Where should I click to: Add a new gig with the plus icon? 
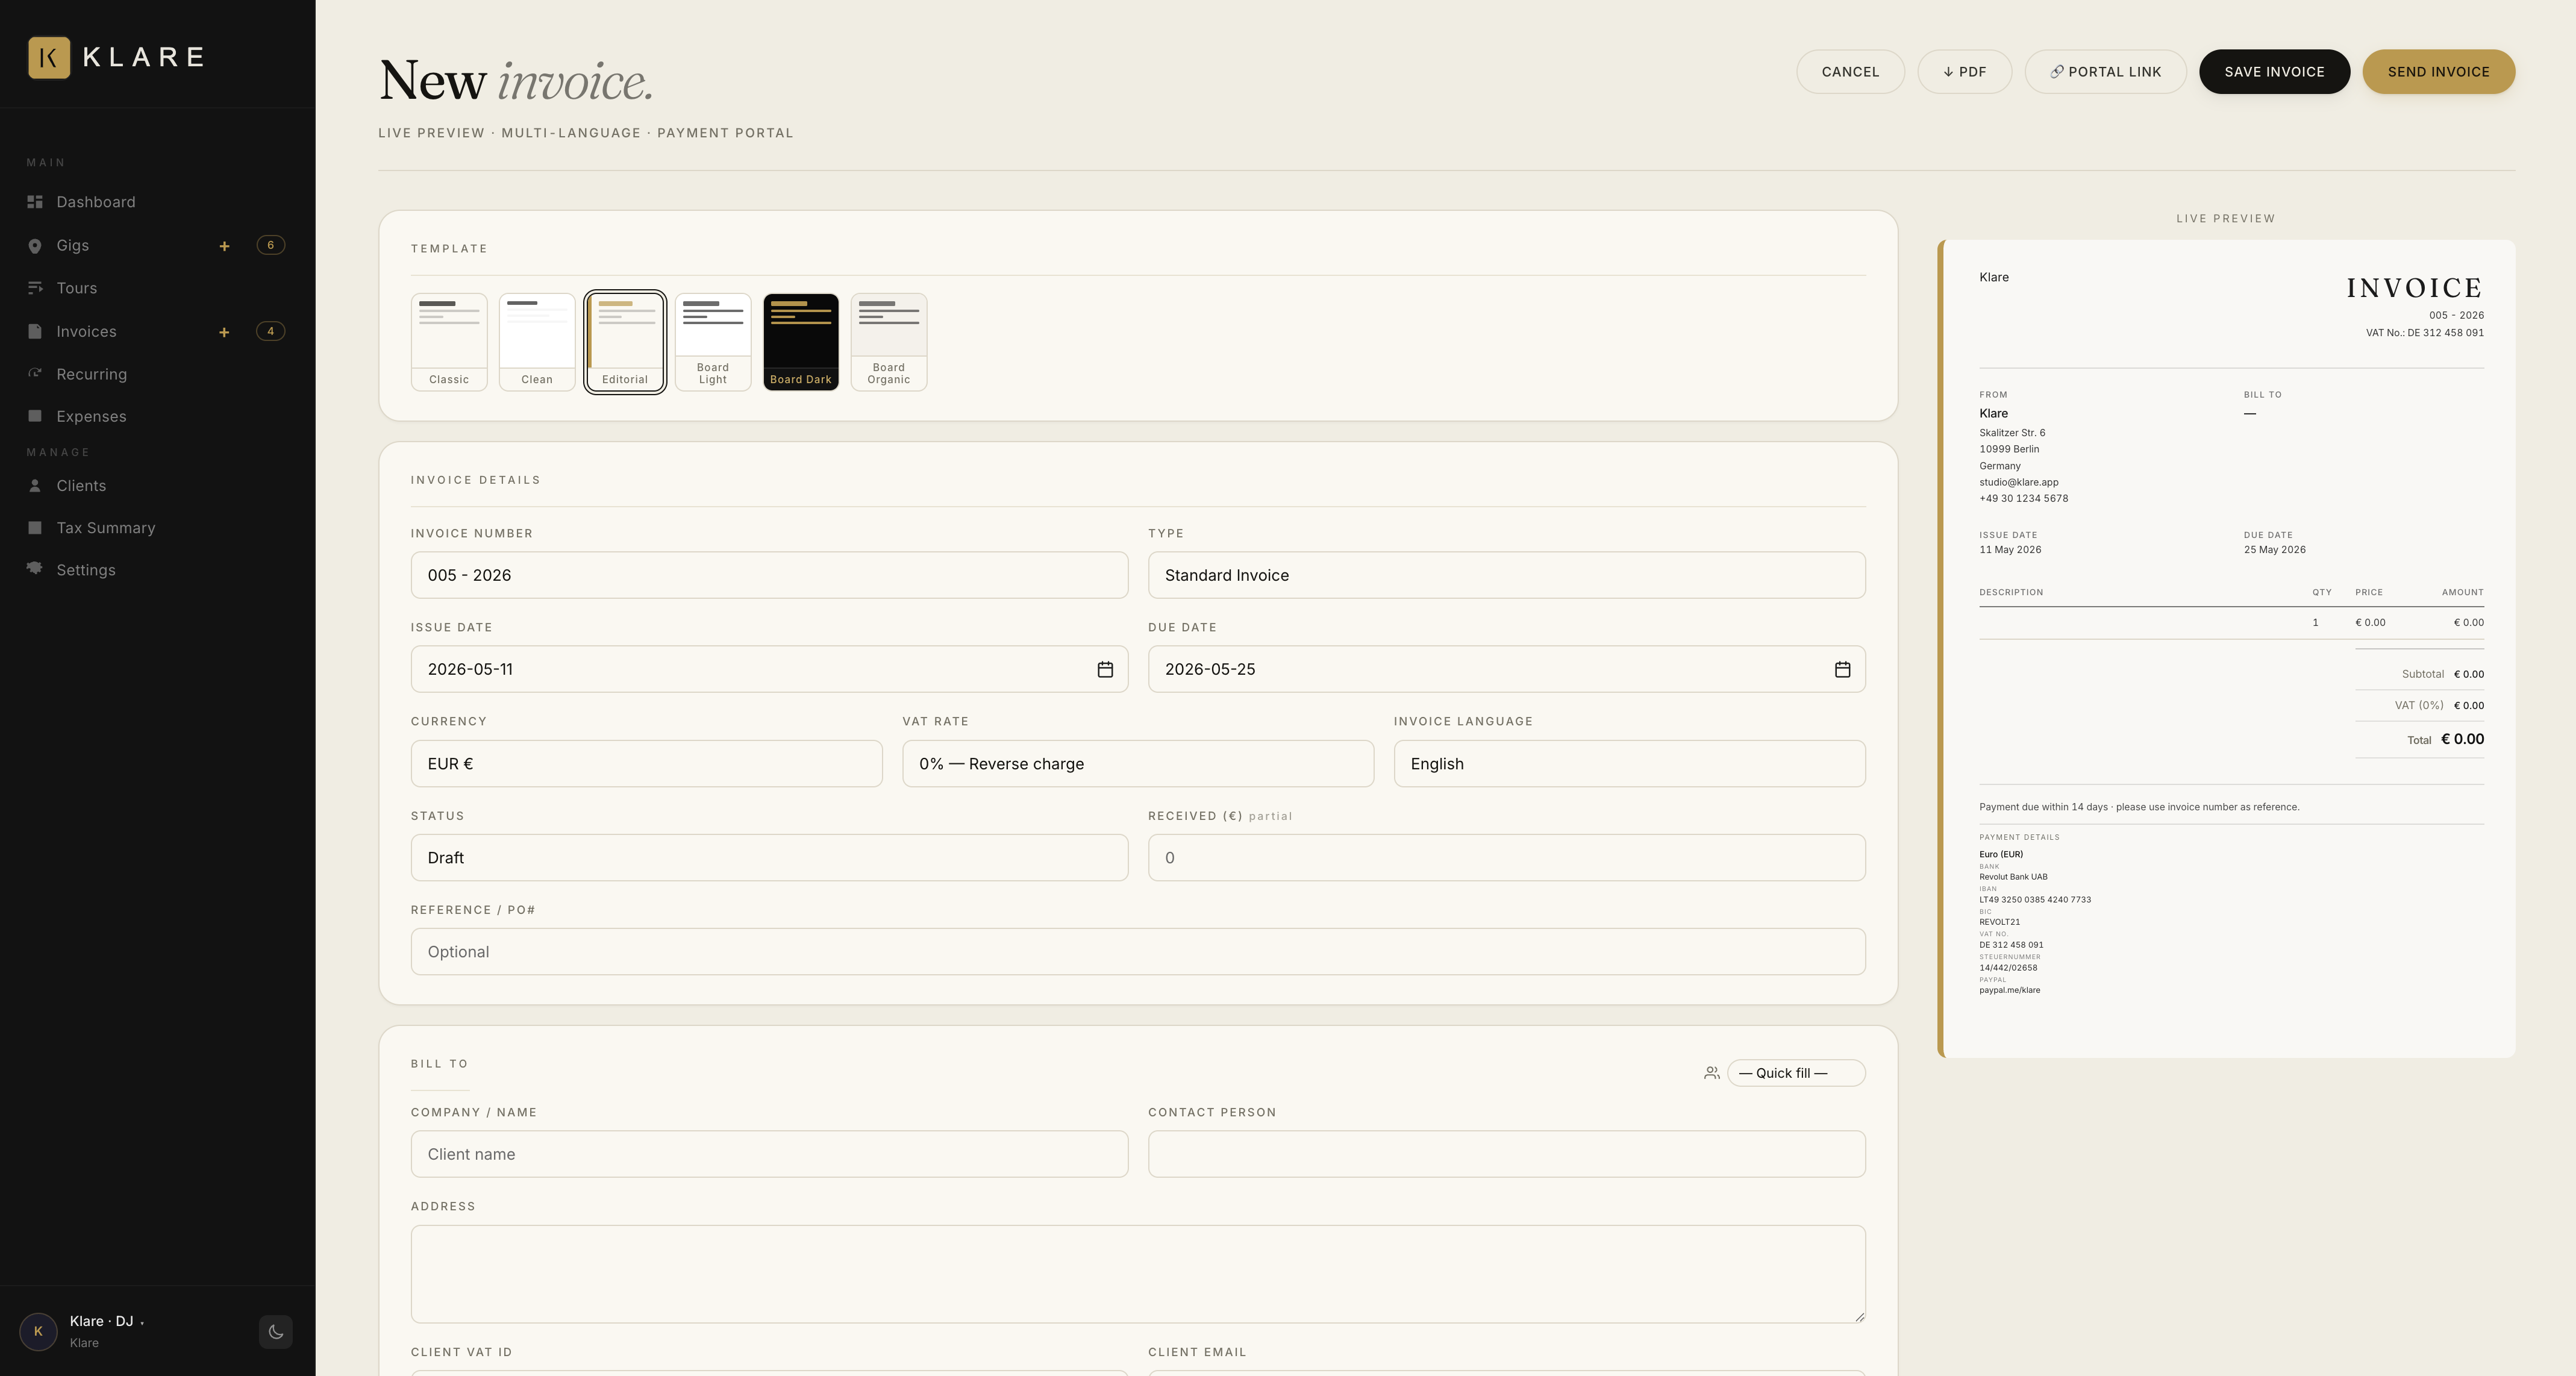coord(224,246)
